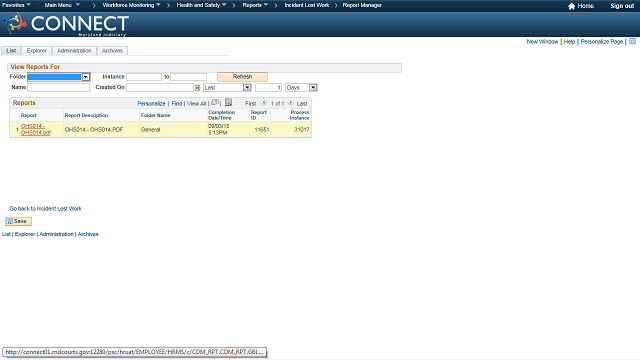Image resolution: width=640 pixels, height=360 pixels.
Task: Click Personalize in Reports grid header
Action: [151, 104]
